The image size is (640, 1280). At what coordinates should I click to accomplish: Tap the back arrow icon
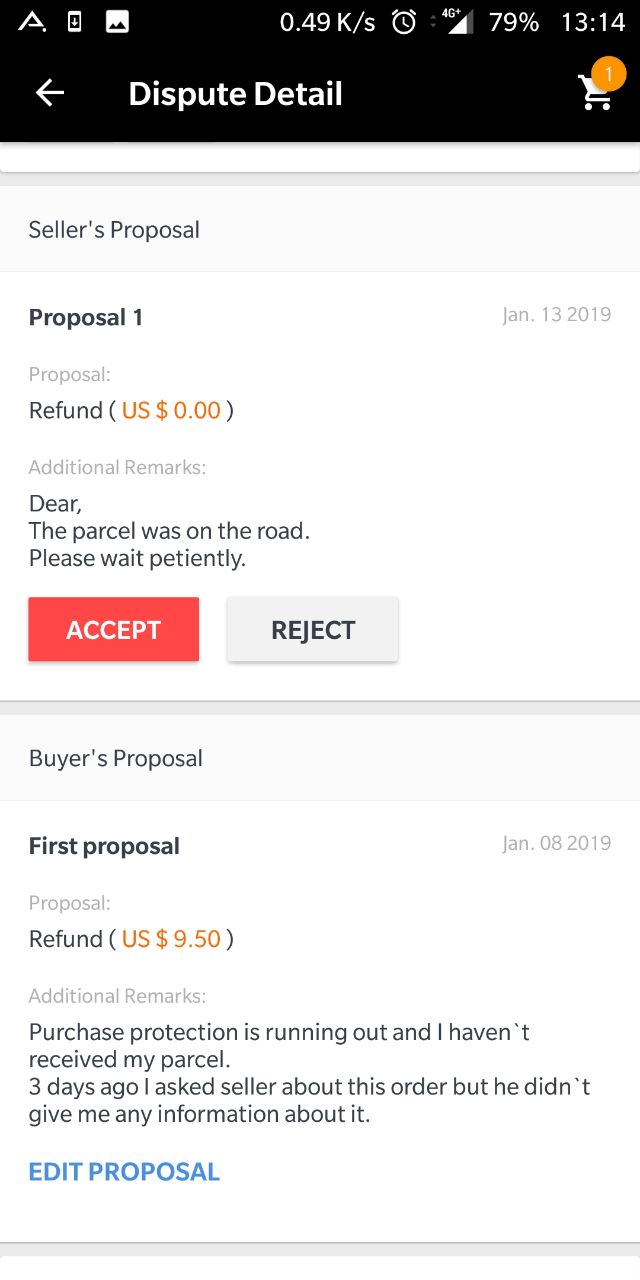[50, 93]
